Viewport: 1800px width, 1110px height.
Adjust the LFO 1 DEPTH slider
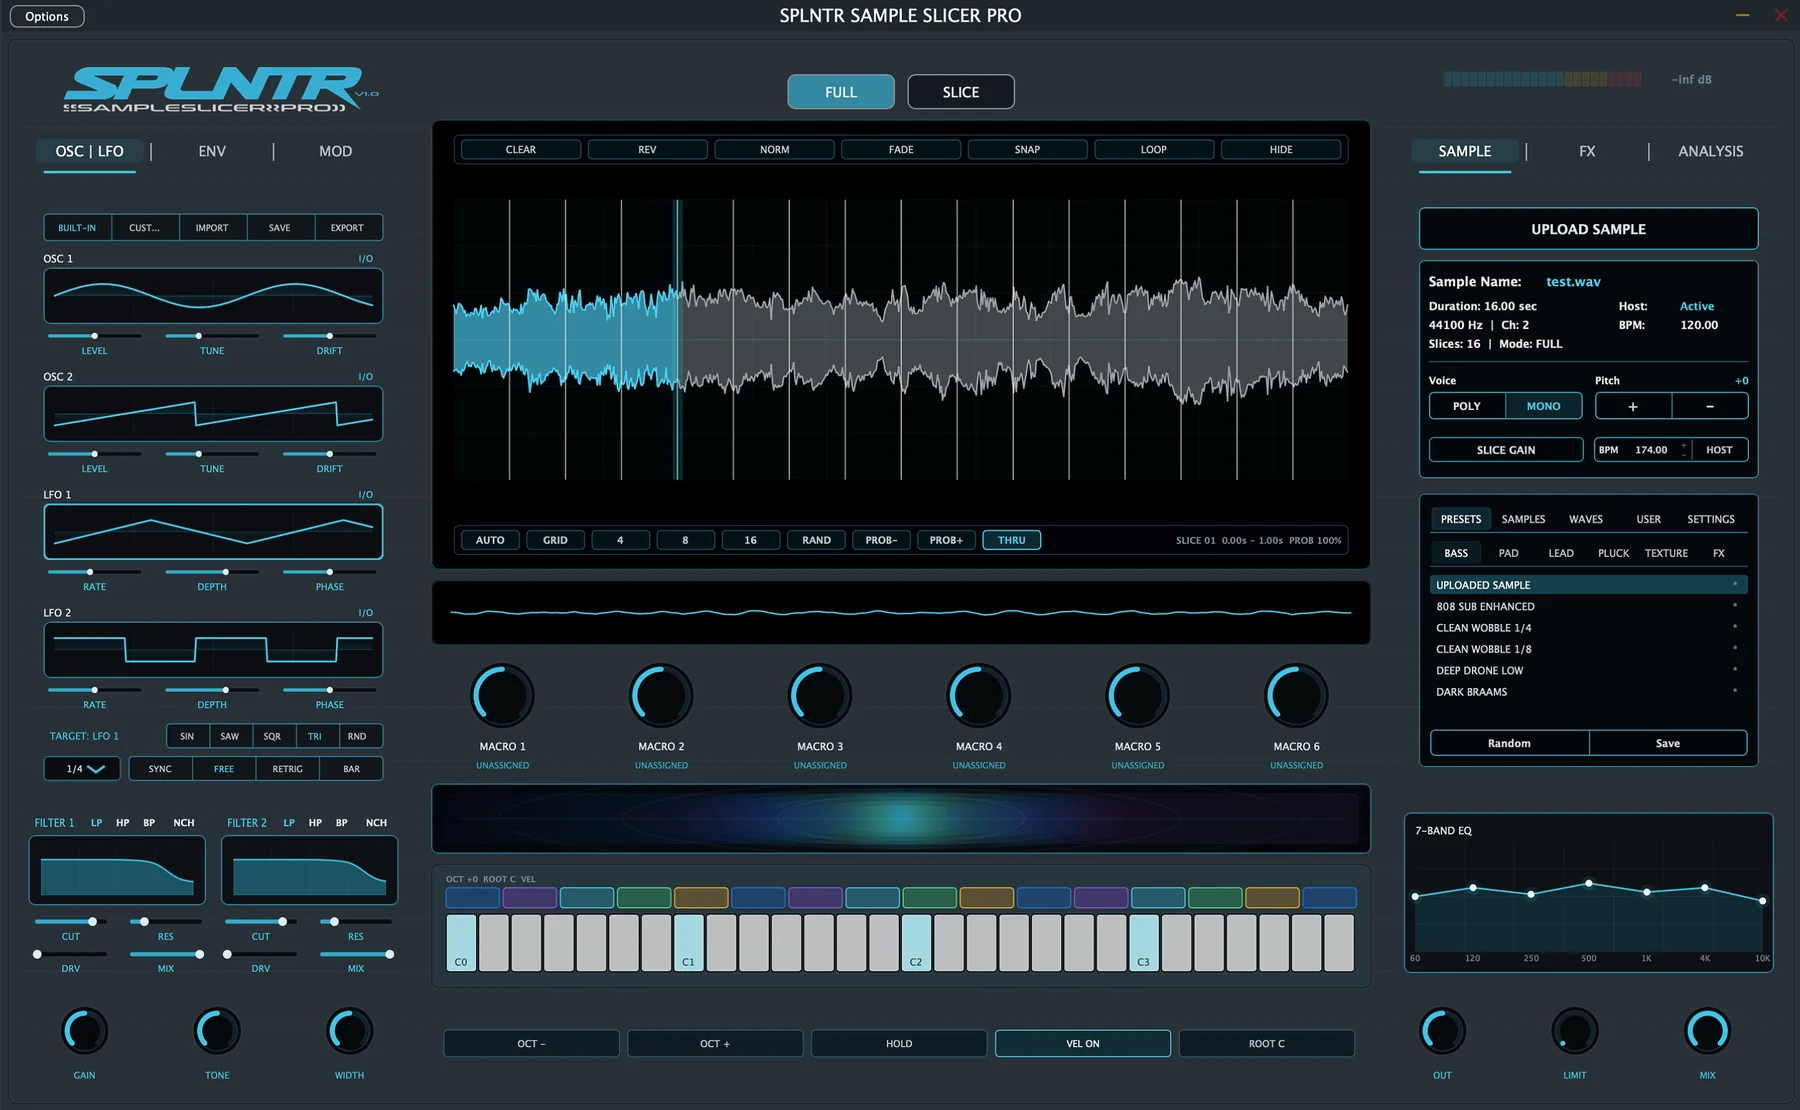coord(212,572)
